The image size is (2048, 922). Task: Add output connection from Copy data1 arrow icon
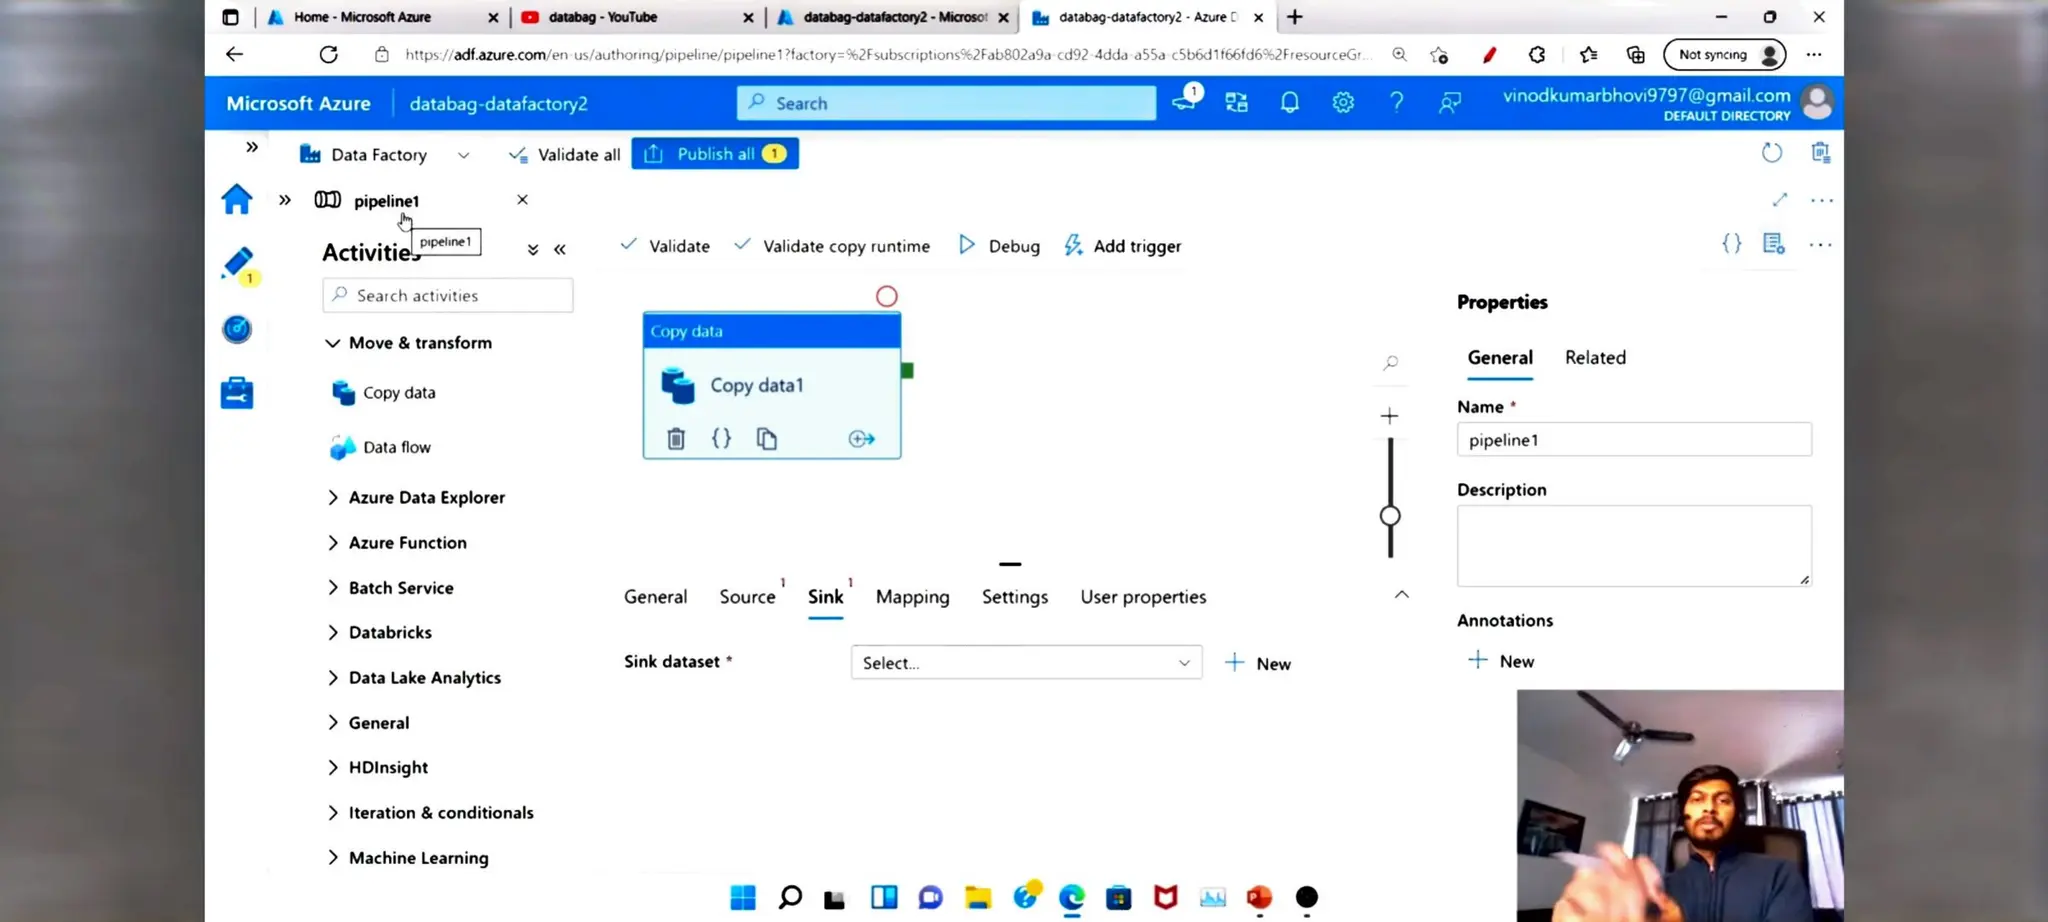[x=861, y=438]
